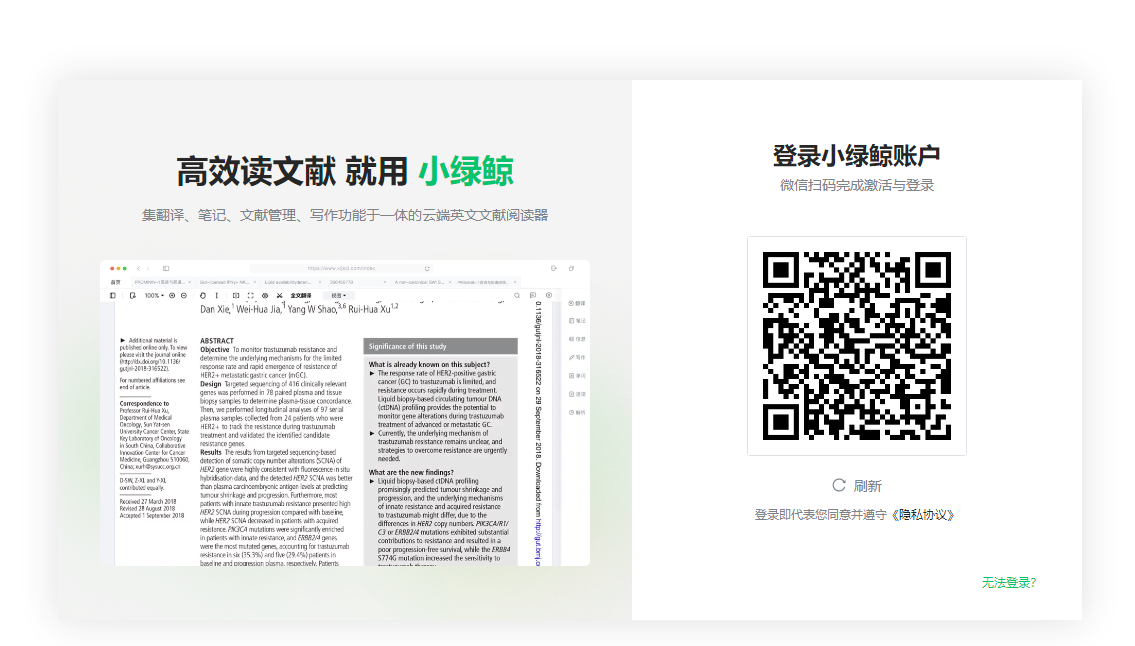Click the 刷新 refresh text button

click(867, 486)
